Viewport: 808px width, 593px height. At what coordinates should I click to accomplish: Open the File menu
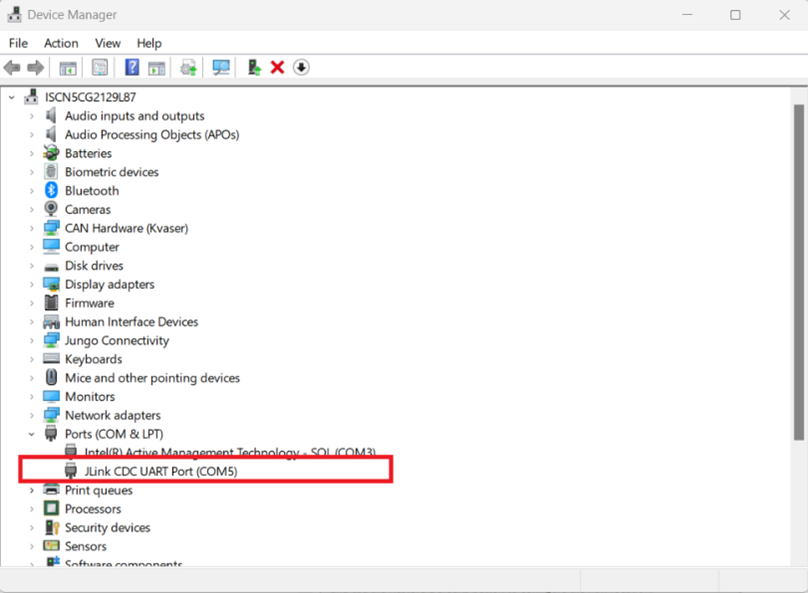(x=18, y=43)
